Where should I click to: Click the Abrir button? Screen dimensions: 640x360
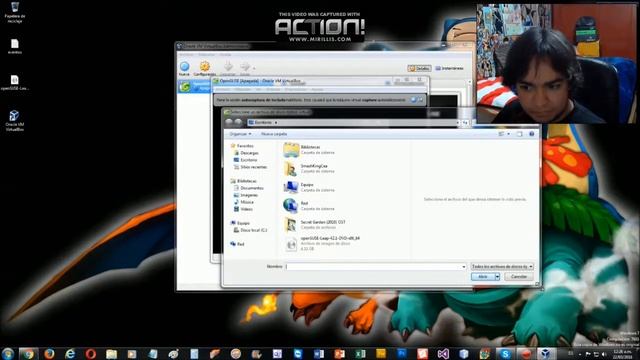tap(482, 277)
